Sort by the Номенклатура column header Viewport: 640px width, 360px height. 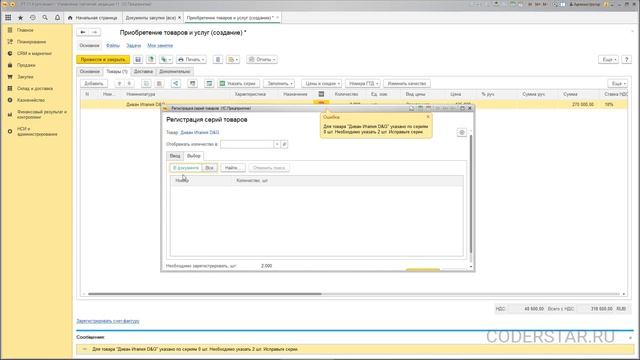tap(141, 94)
